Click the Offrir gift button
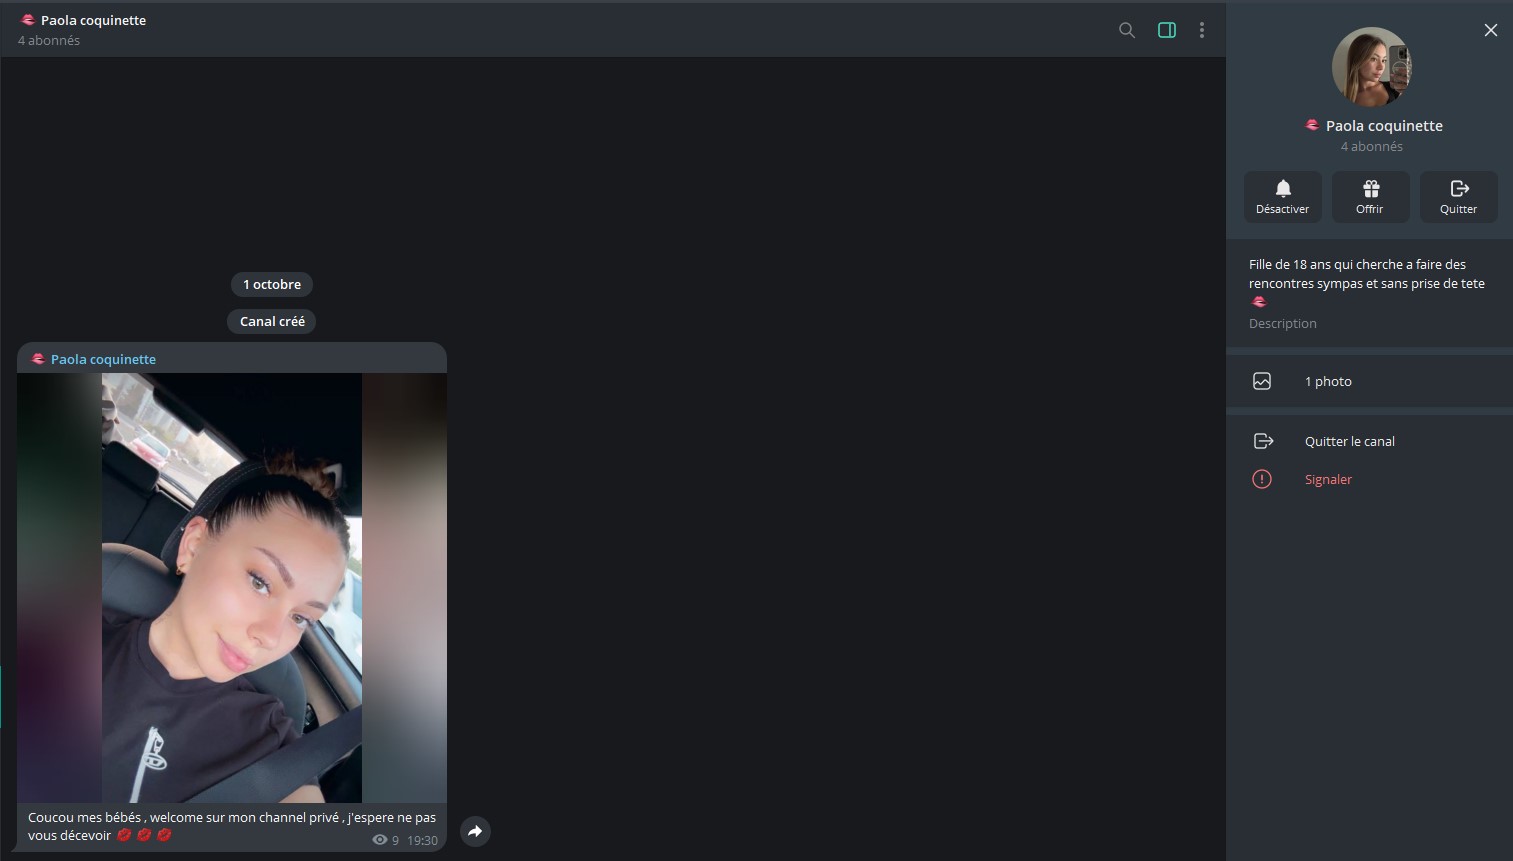Viewport: 1513px width, 861px height. pos(1371,197)
